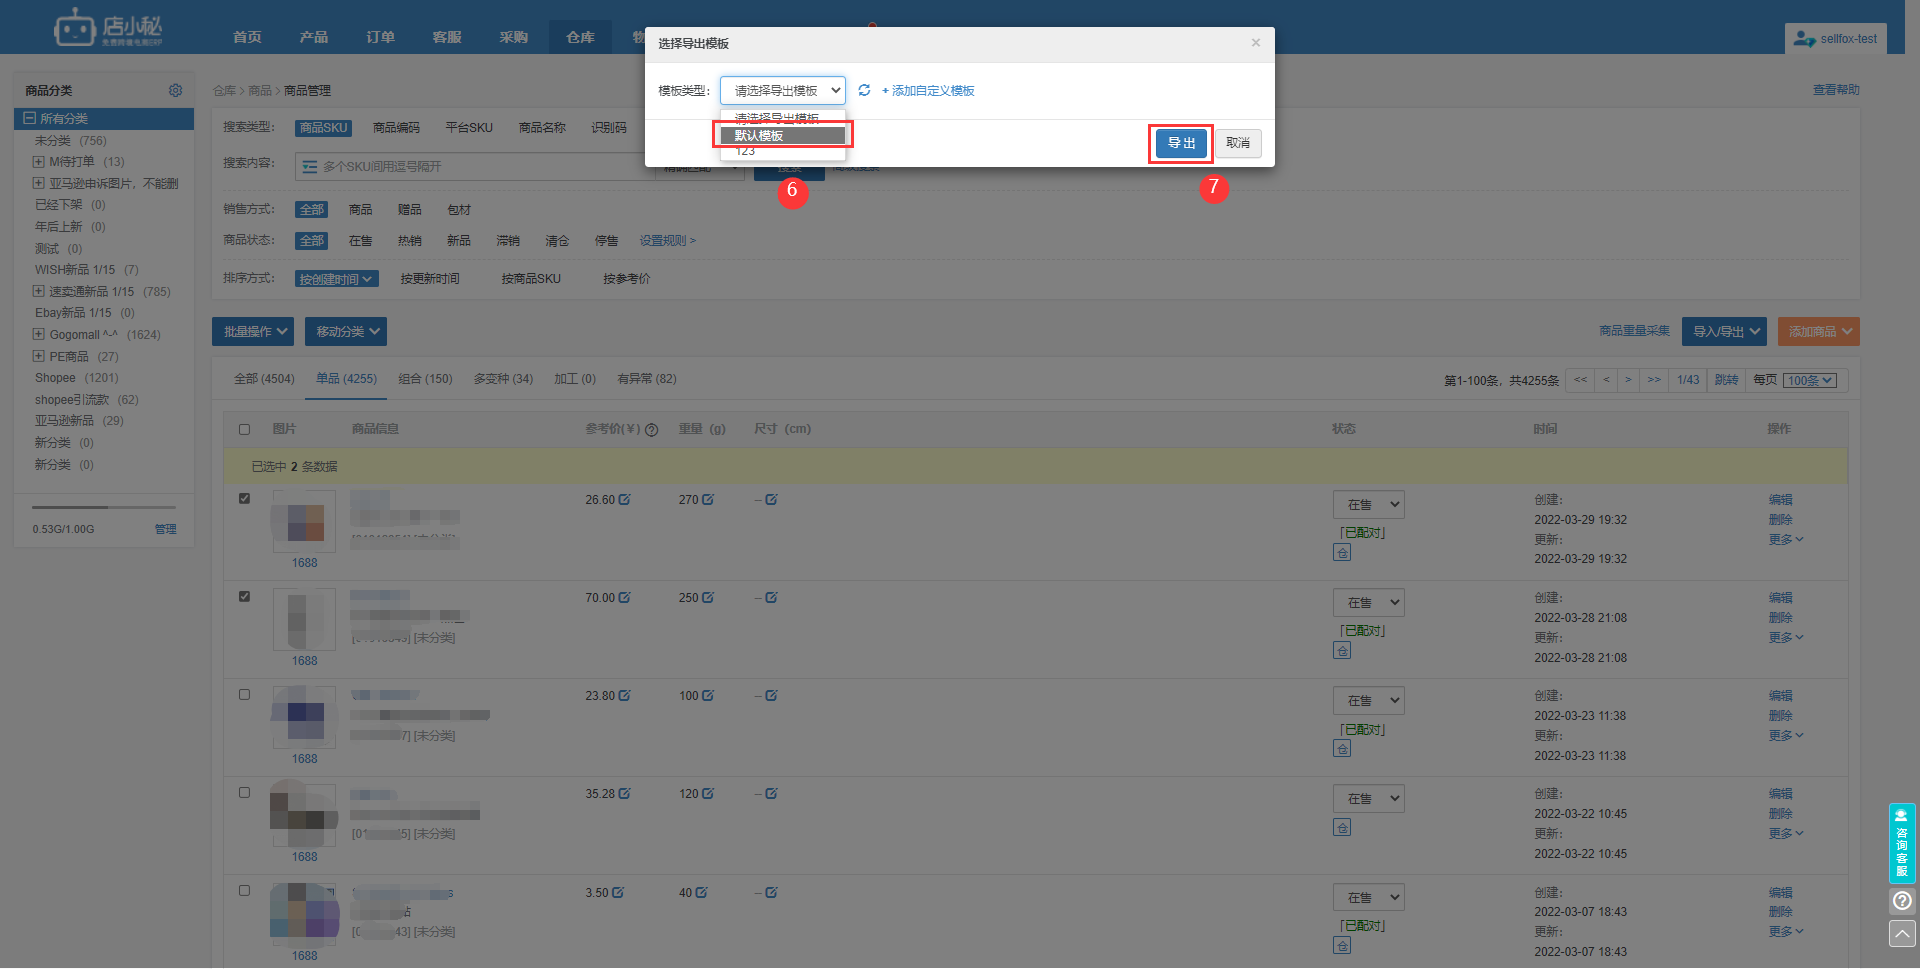
Task: Click the 店小秘 logo
Action: point(108,28)
